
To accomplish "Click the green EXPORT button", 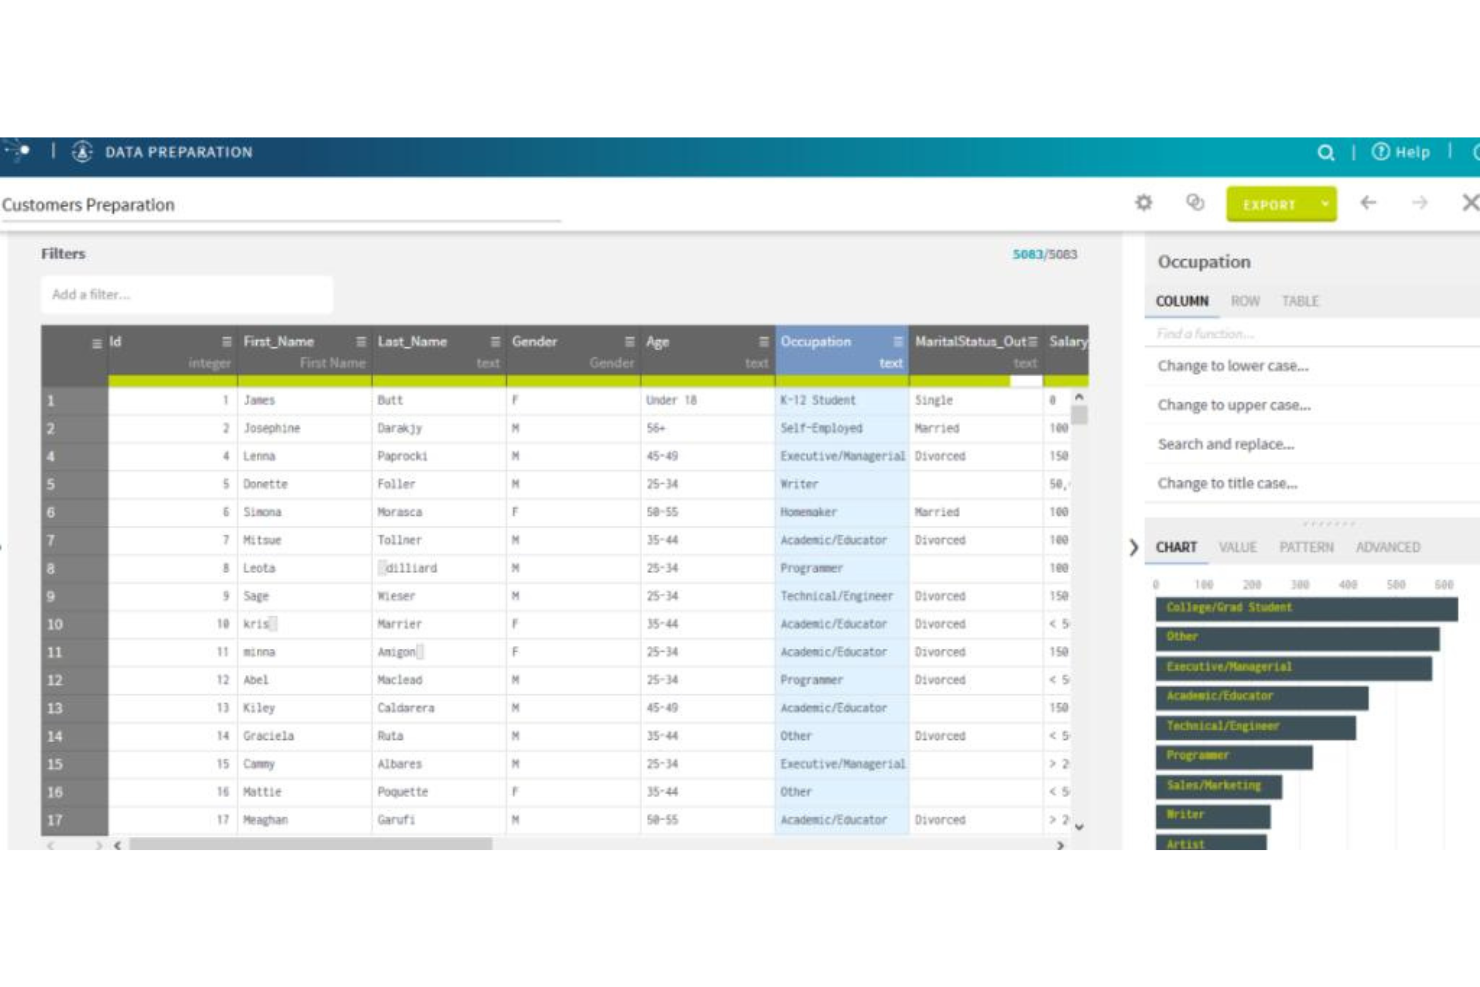I will pyautogui.click(x=1270, y=204).
